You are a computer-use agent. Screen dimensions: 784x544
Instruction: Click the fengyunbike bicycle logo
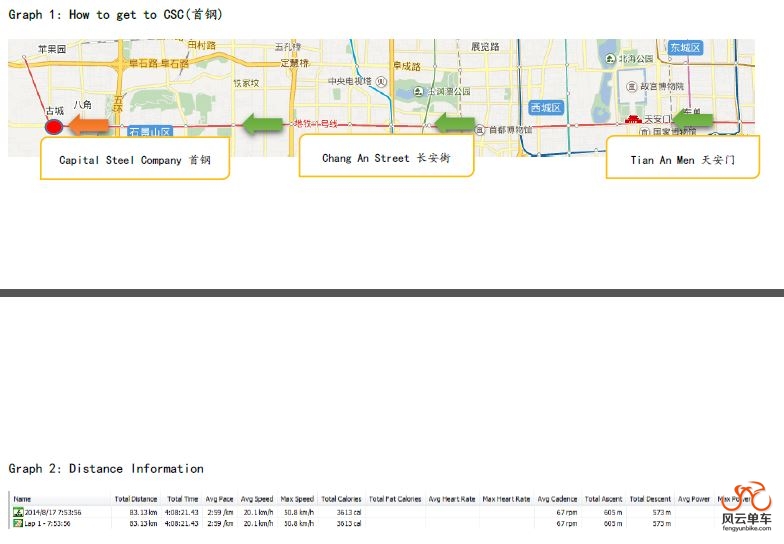(746, 505)
